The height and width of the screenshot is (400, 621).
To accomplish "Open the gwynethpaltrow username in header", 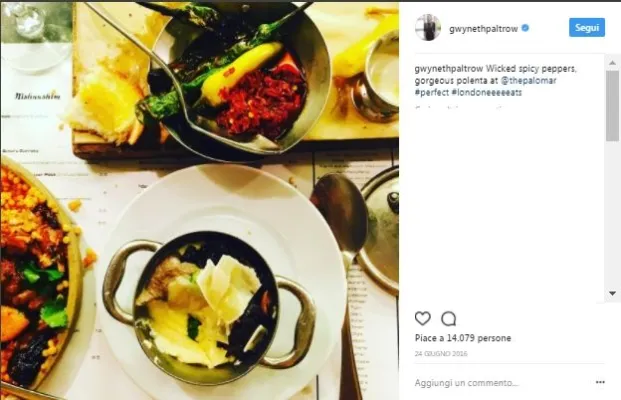I will coord(483,29).
